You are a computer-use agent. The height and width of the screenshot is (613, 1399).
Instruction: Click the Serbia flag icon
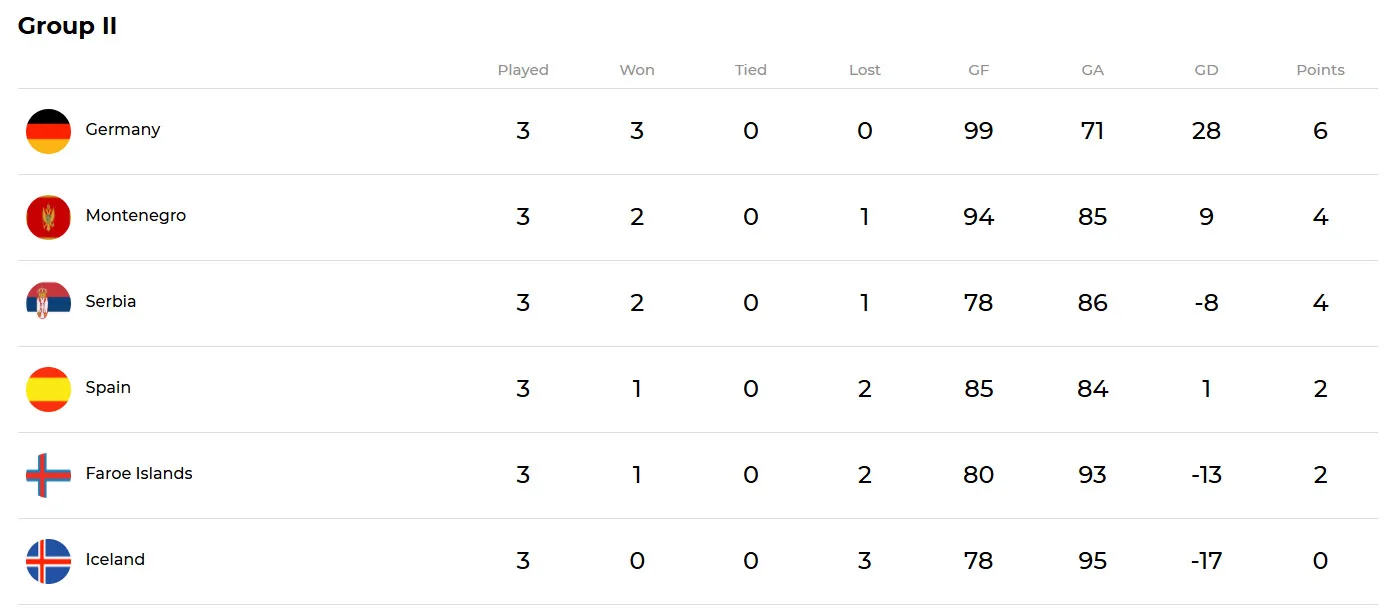pos(48,303)
